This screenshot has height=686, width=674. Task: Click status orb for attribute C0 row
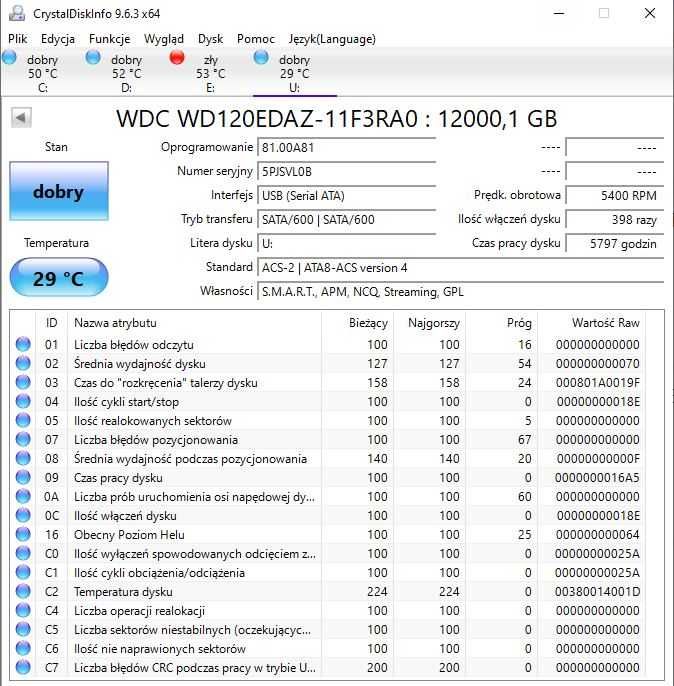23,553
